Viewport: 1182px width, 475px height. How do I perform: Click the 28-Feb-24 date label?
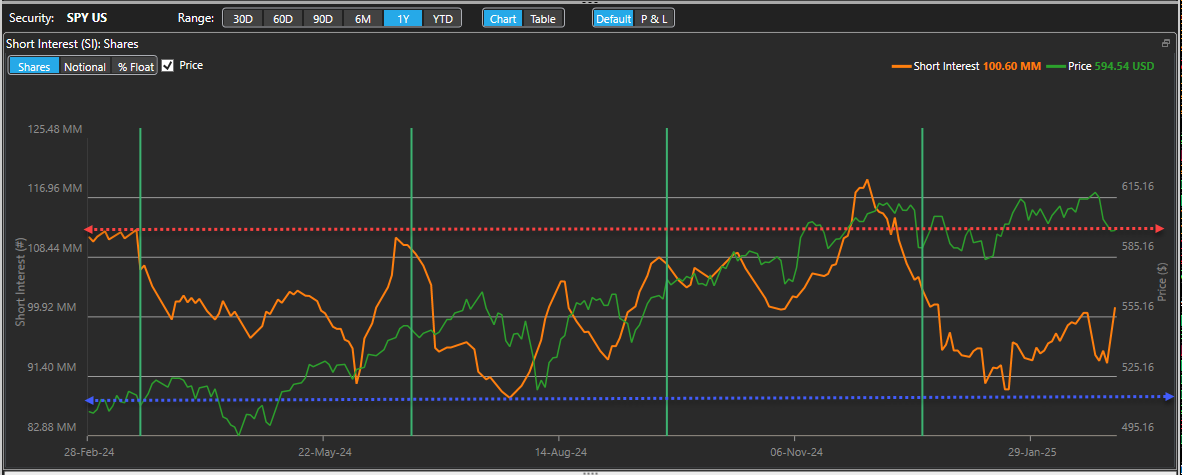(87, 452)
